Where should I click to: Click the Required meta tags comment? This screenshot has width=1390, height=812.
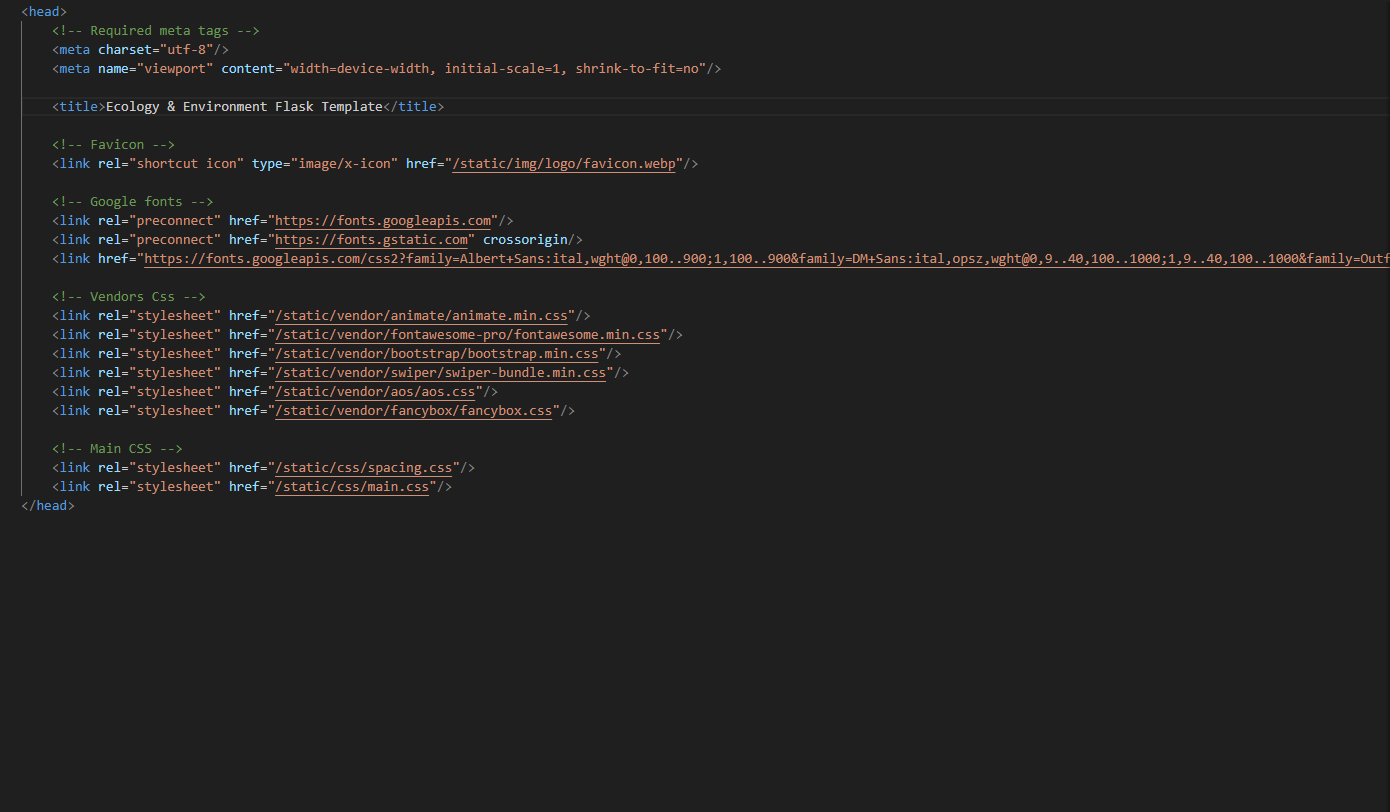155,30
